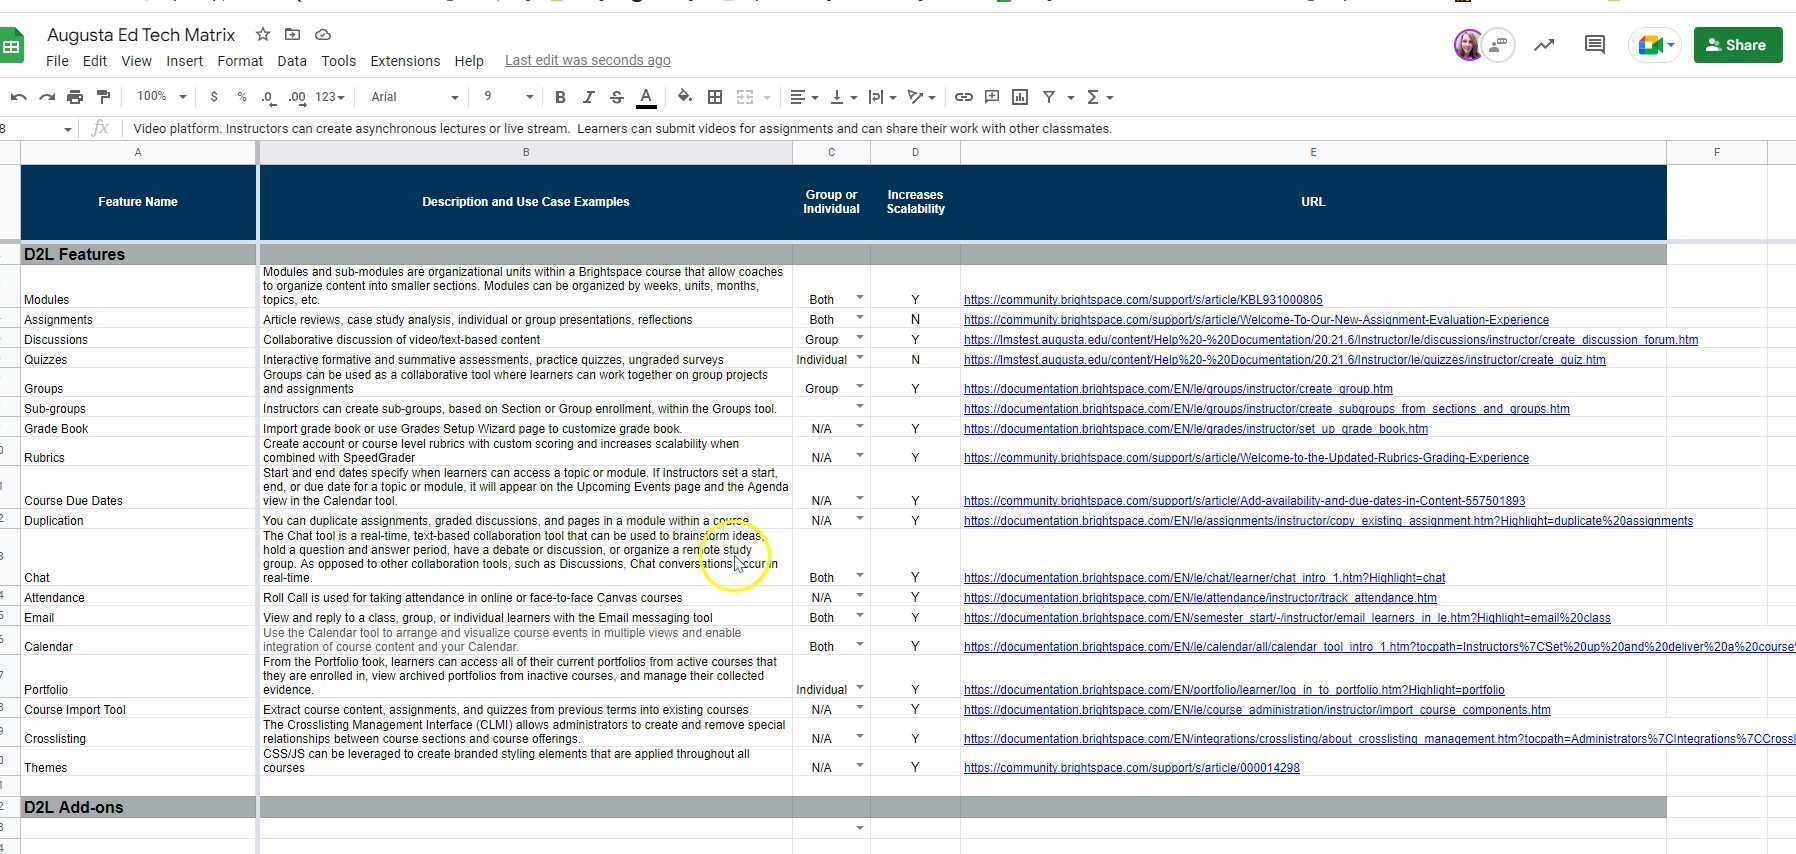Screen dimensions: 1796x854
Task: Open the fill color picker
Action: click(685, 97)
